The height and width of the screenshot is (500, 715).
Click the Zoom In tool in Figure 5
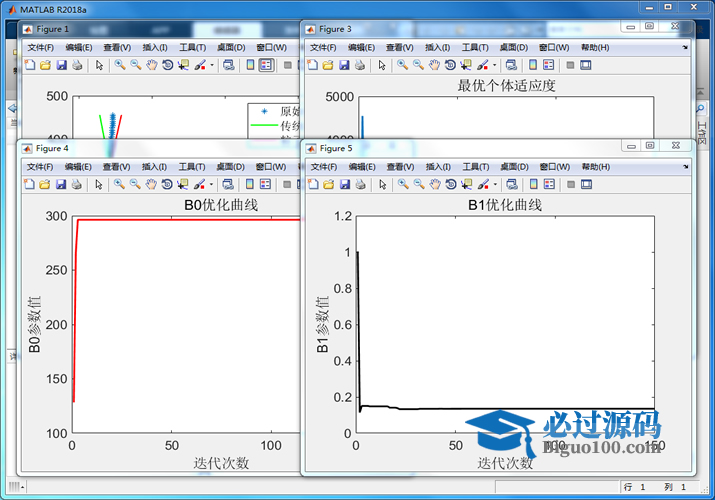tap(402, 184)
